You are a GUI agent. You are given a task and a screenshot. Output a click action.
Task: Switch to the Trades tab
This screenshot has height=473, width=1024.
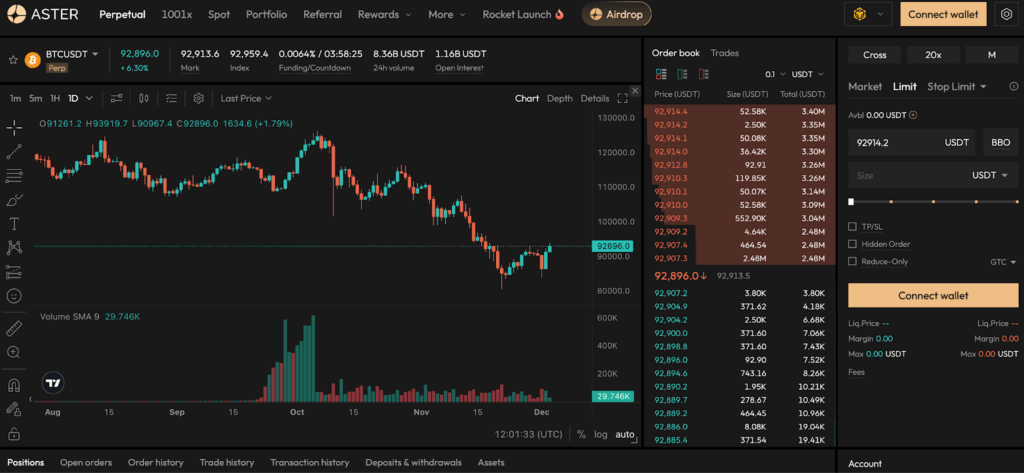coord(725,53)
